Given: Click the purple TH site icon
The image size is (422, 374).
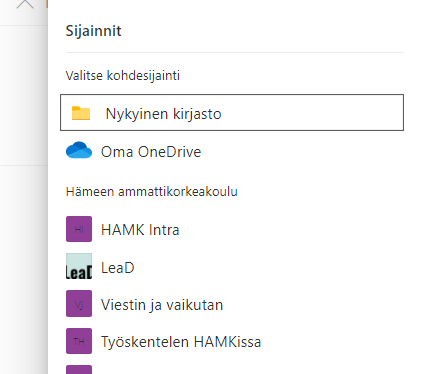Looking at the screenshot, I should [79, 341].
